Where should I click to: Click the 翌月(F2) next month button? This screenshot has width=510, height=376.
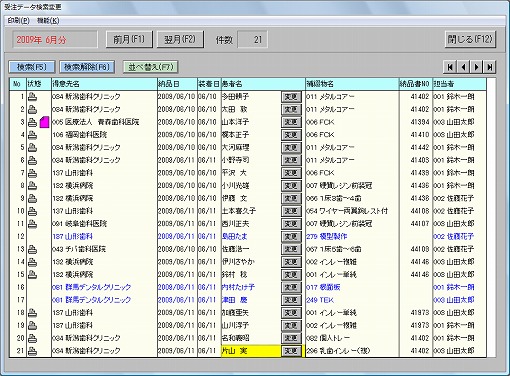pyautogui.click(x=180, y=39)
